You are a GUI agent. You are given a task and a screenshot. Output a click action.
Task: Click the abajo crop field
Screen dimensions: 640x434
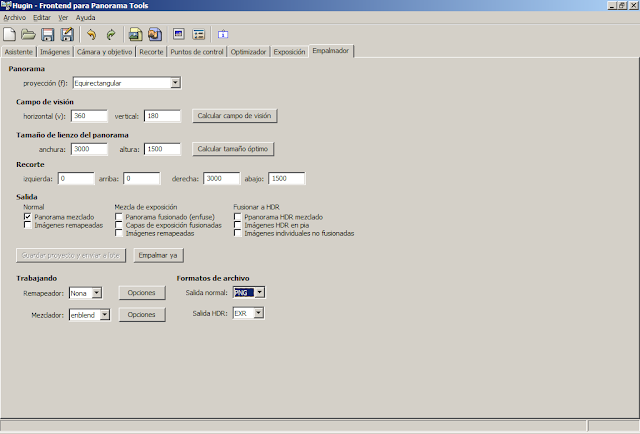point(287,178)
